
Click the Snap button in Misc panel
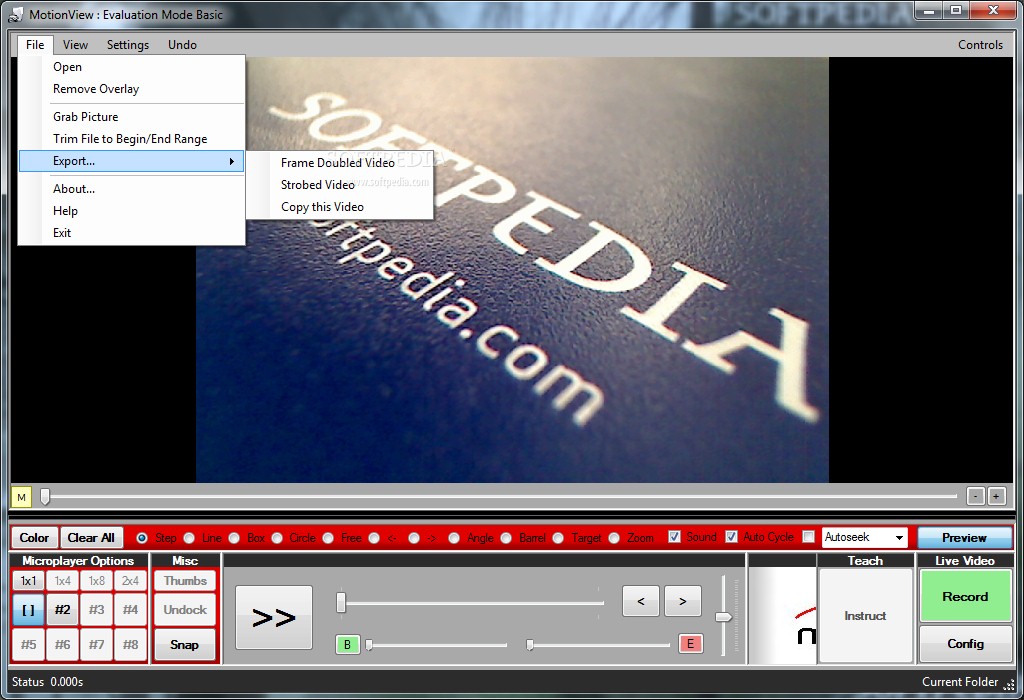185,644
